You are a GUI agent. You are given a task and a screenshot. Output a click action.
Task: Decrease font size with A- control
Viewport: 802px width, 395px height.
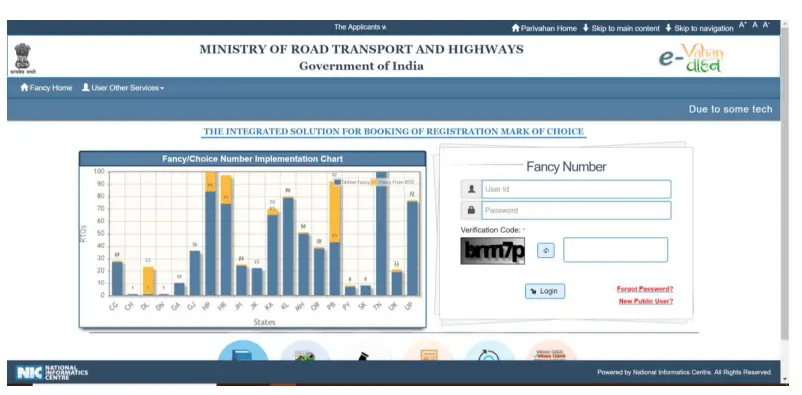(x=766, y=25)
